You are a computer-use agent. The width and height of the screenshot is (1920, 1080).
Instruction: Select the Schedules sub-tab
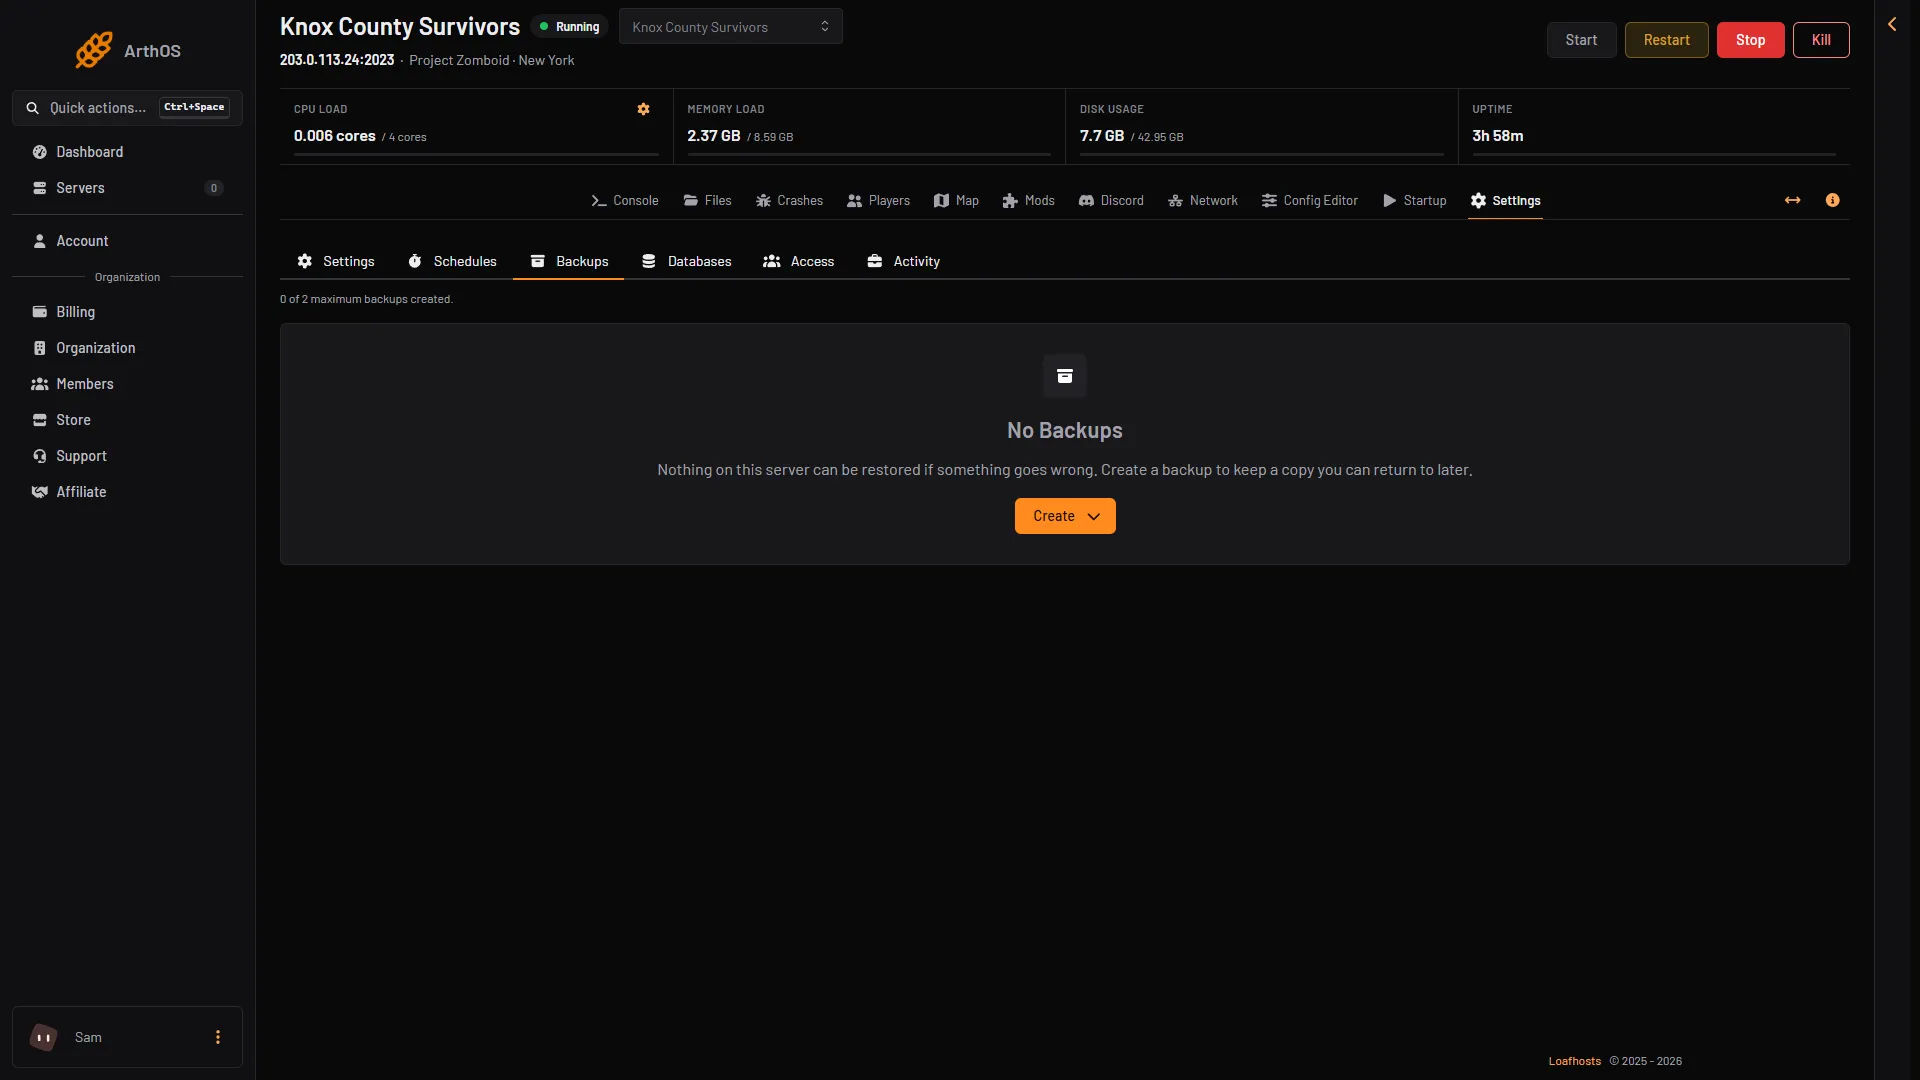[452, 261]
